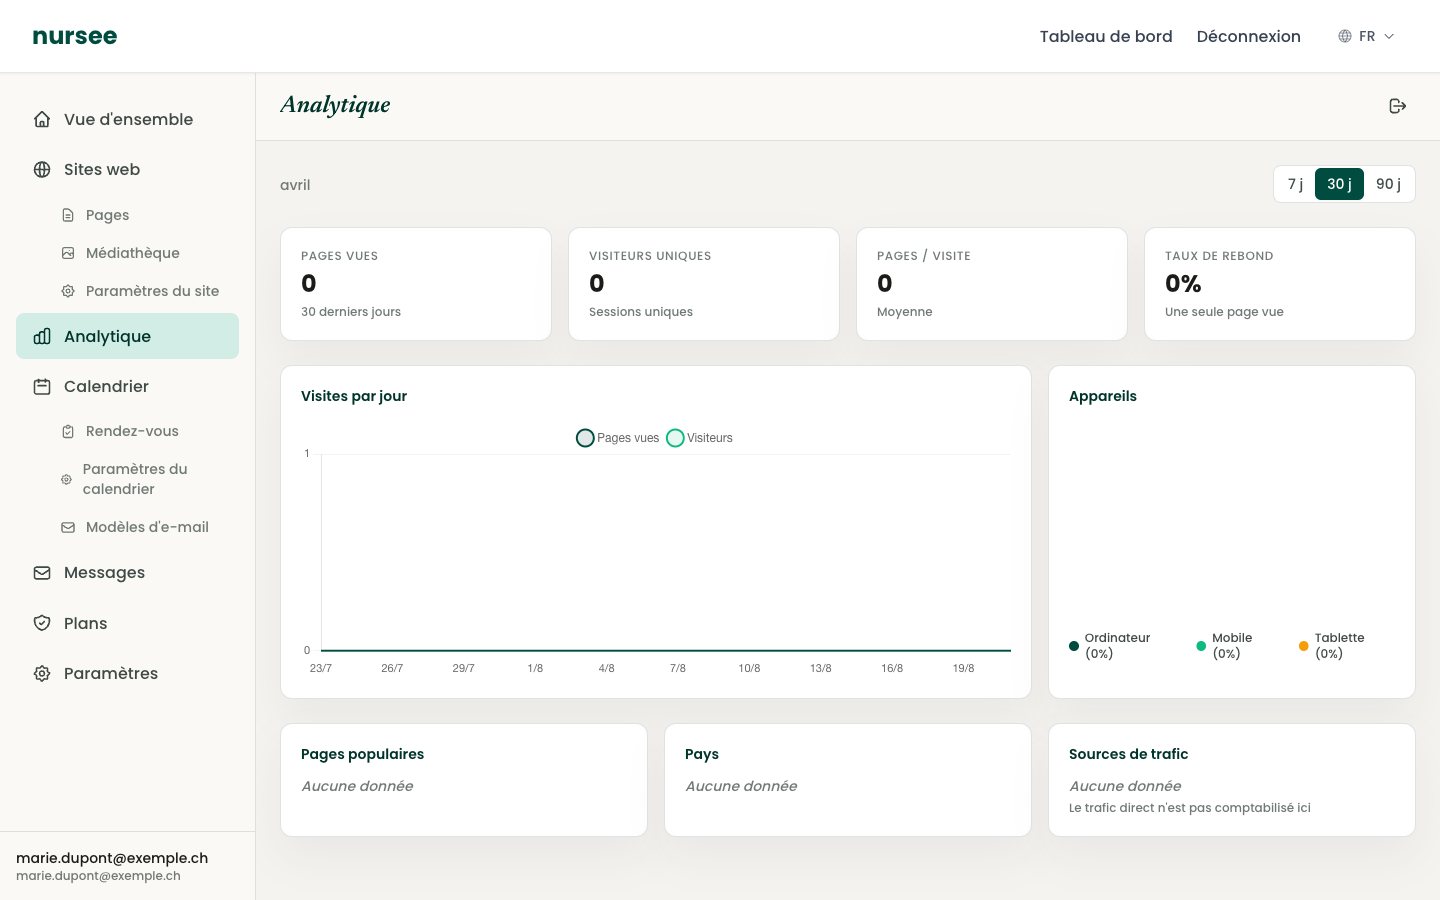Click the Modèles d'e-mail label
Viewport: 1440px width, 900px height.
(147, 527)
